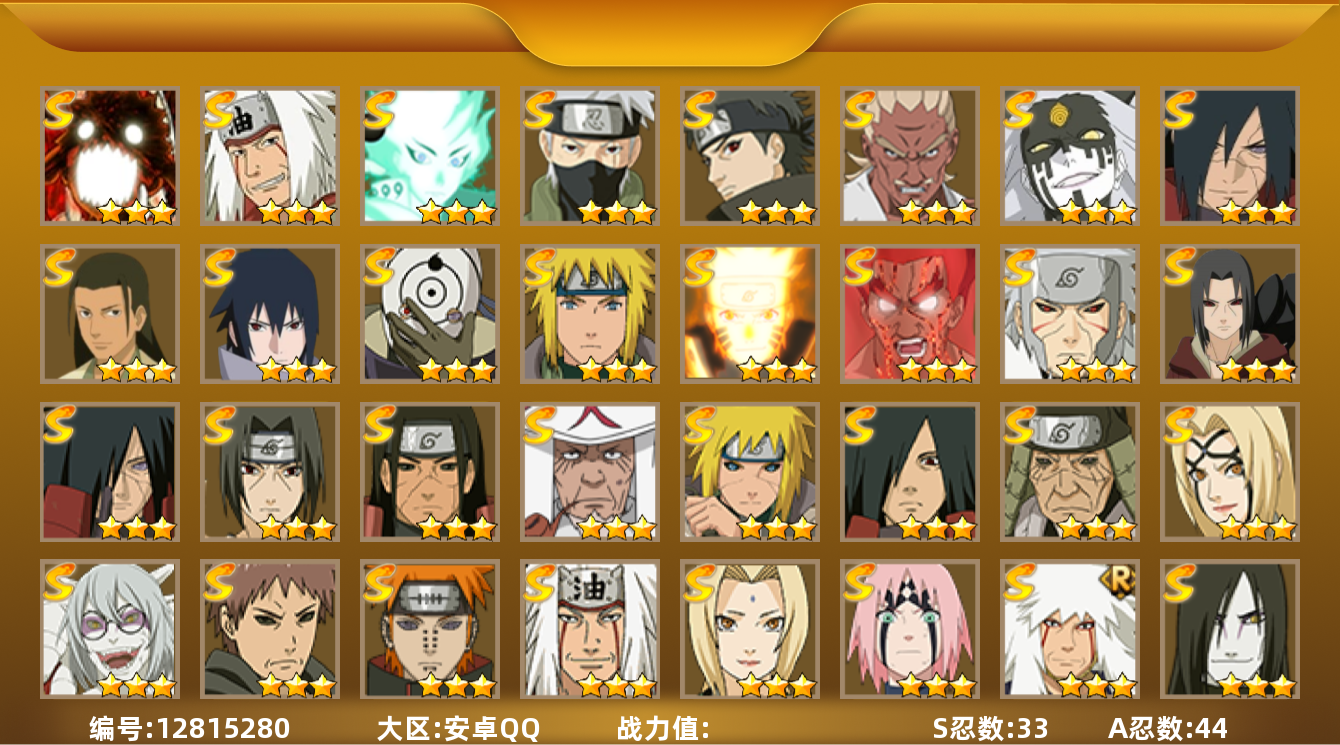Select the Jiraiya card with R badge
1340x745 pixels.
tap(1070, 629)
